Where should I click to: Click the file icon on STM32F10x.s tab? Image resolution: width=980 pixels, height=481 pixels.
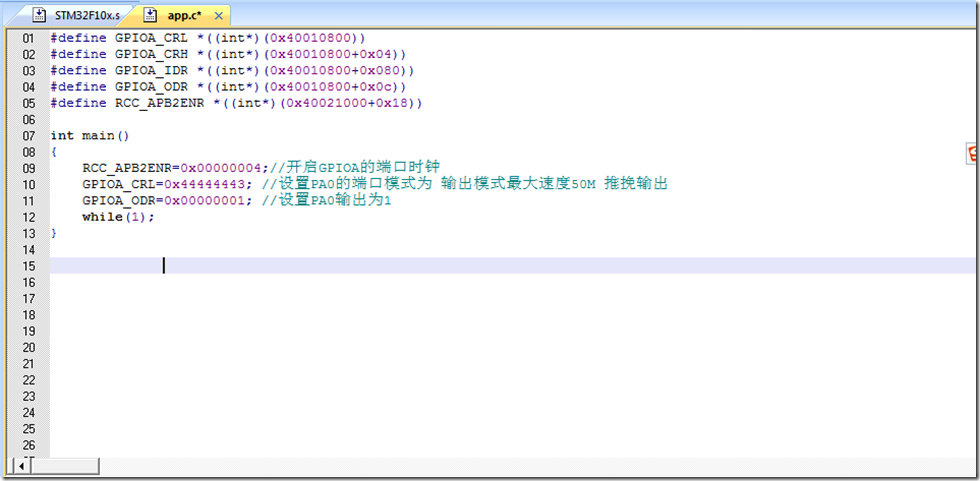pyautogui.click(x=39, y=14)
